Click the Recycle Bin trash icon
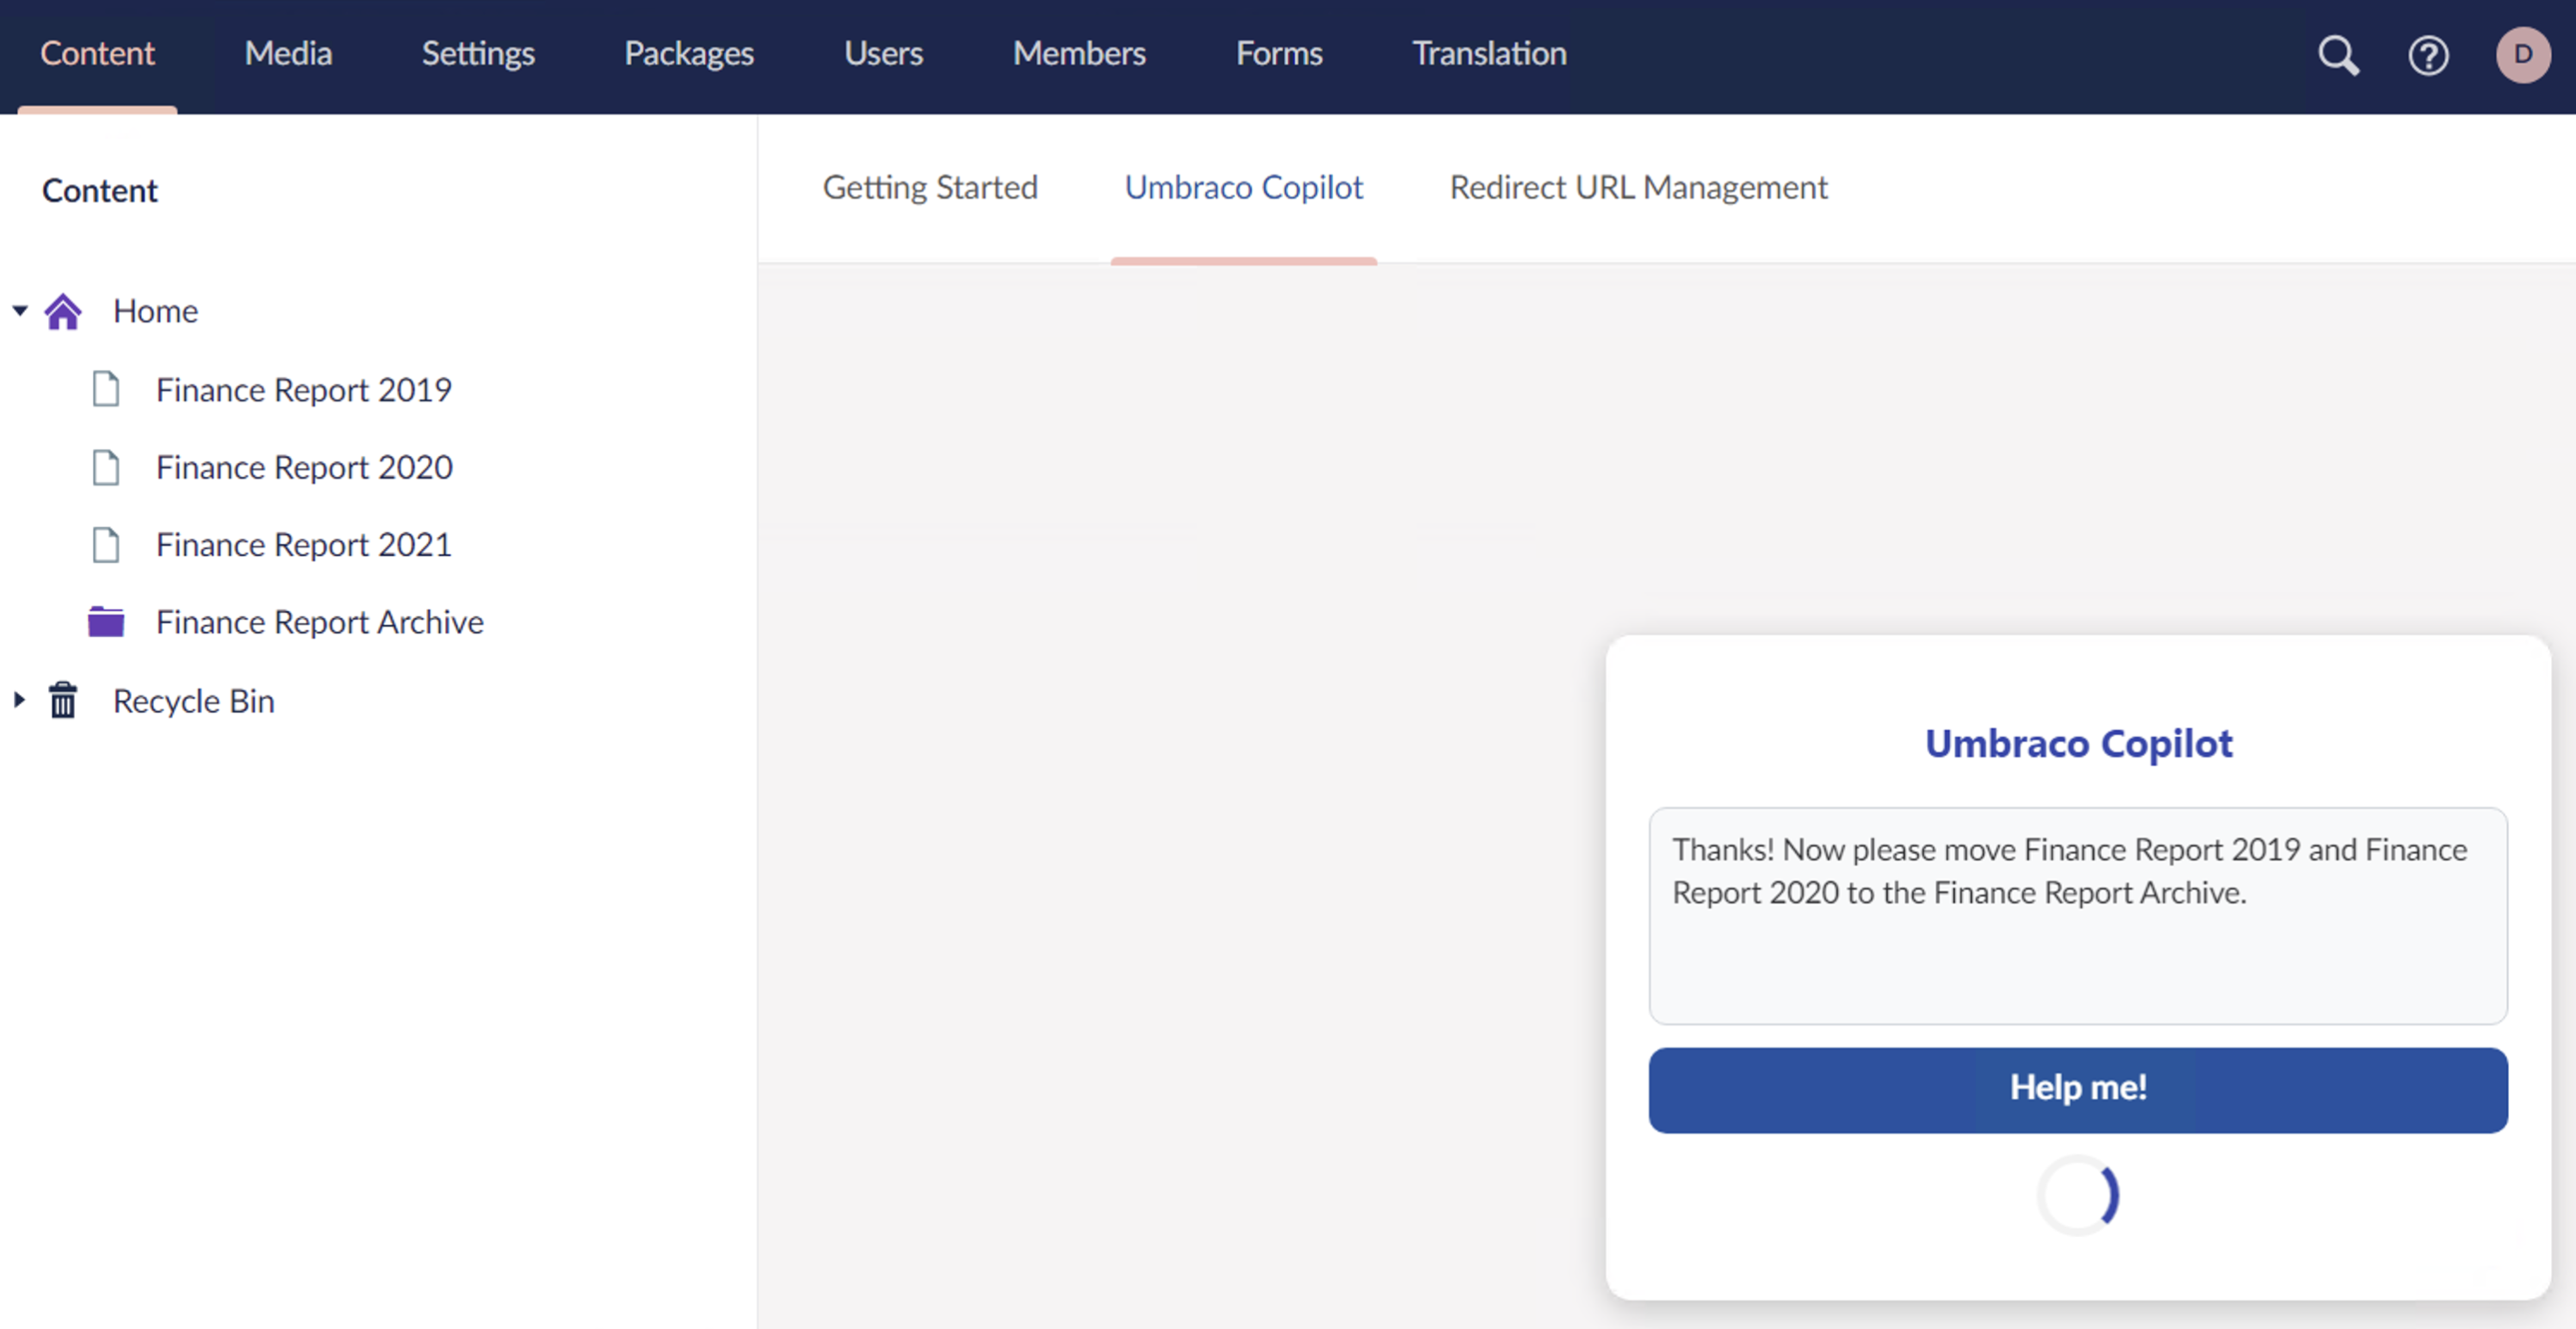 point(63,701)
